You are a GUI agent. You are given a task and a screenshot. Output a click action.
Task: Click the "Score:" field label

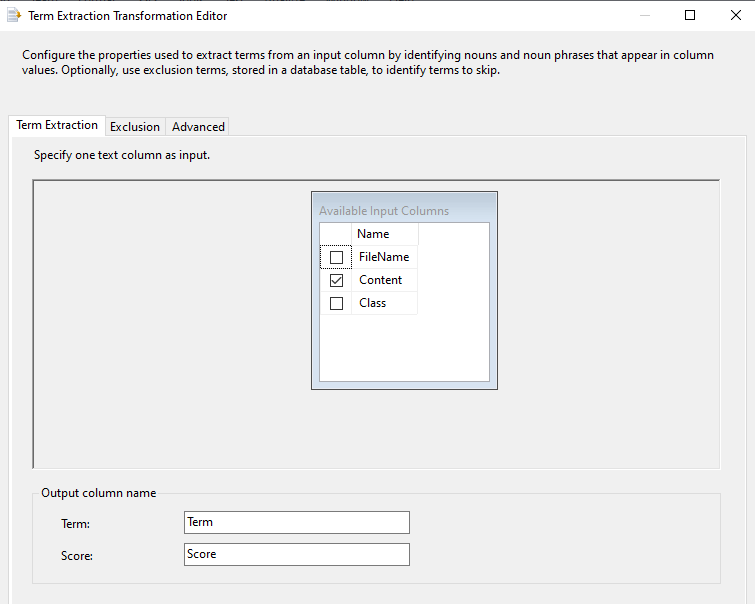(77, 556)
